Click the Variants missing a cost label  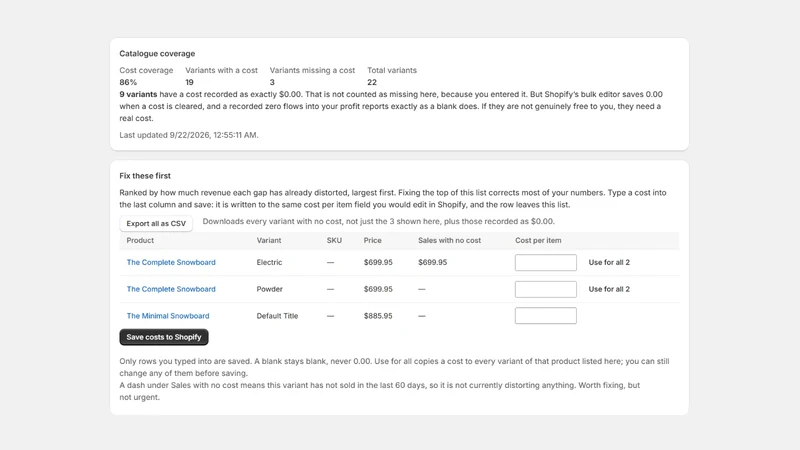coord(312,70)
